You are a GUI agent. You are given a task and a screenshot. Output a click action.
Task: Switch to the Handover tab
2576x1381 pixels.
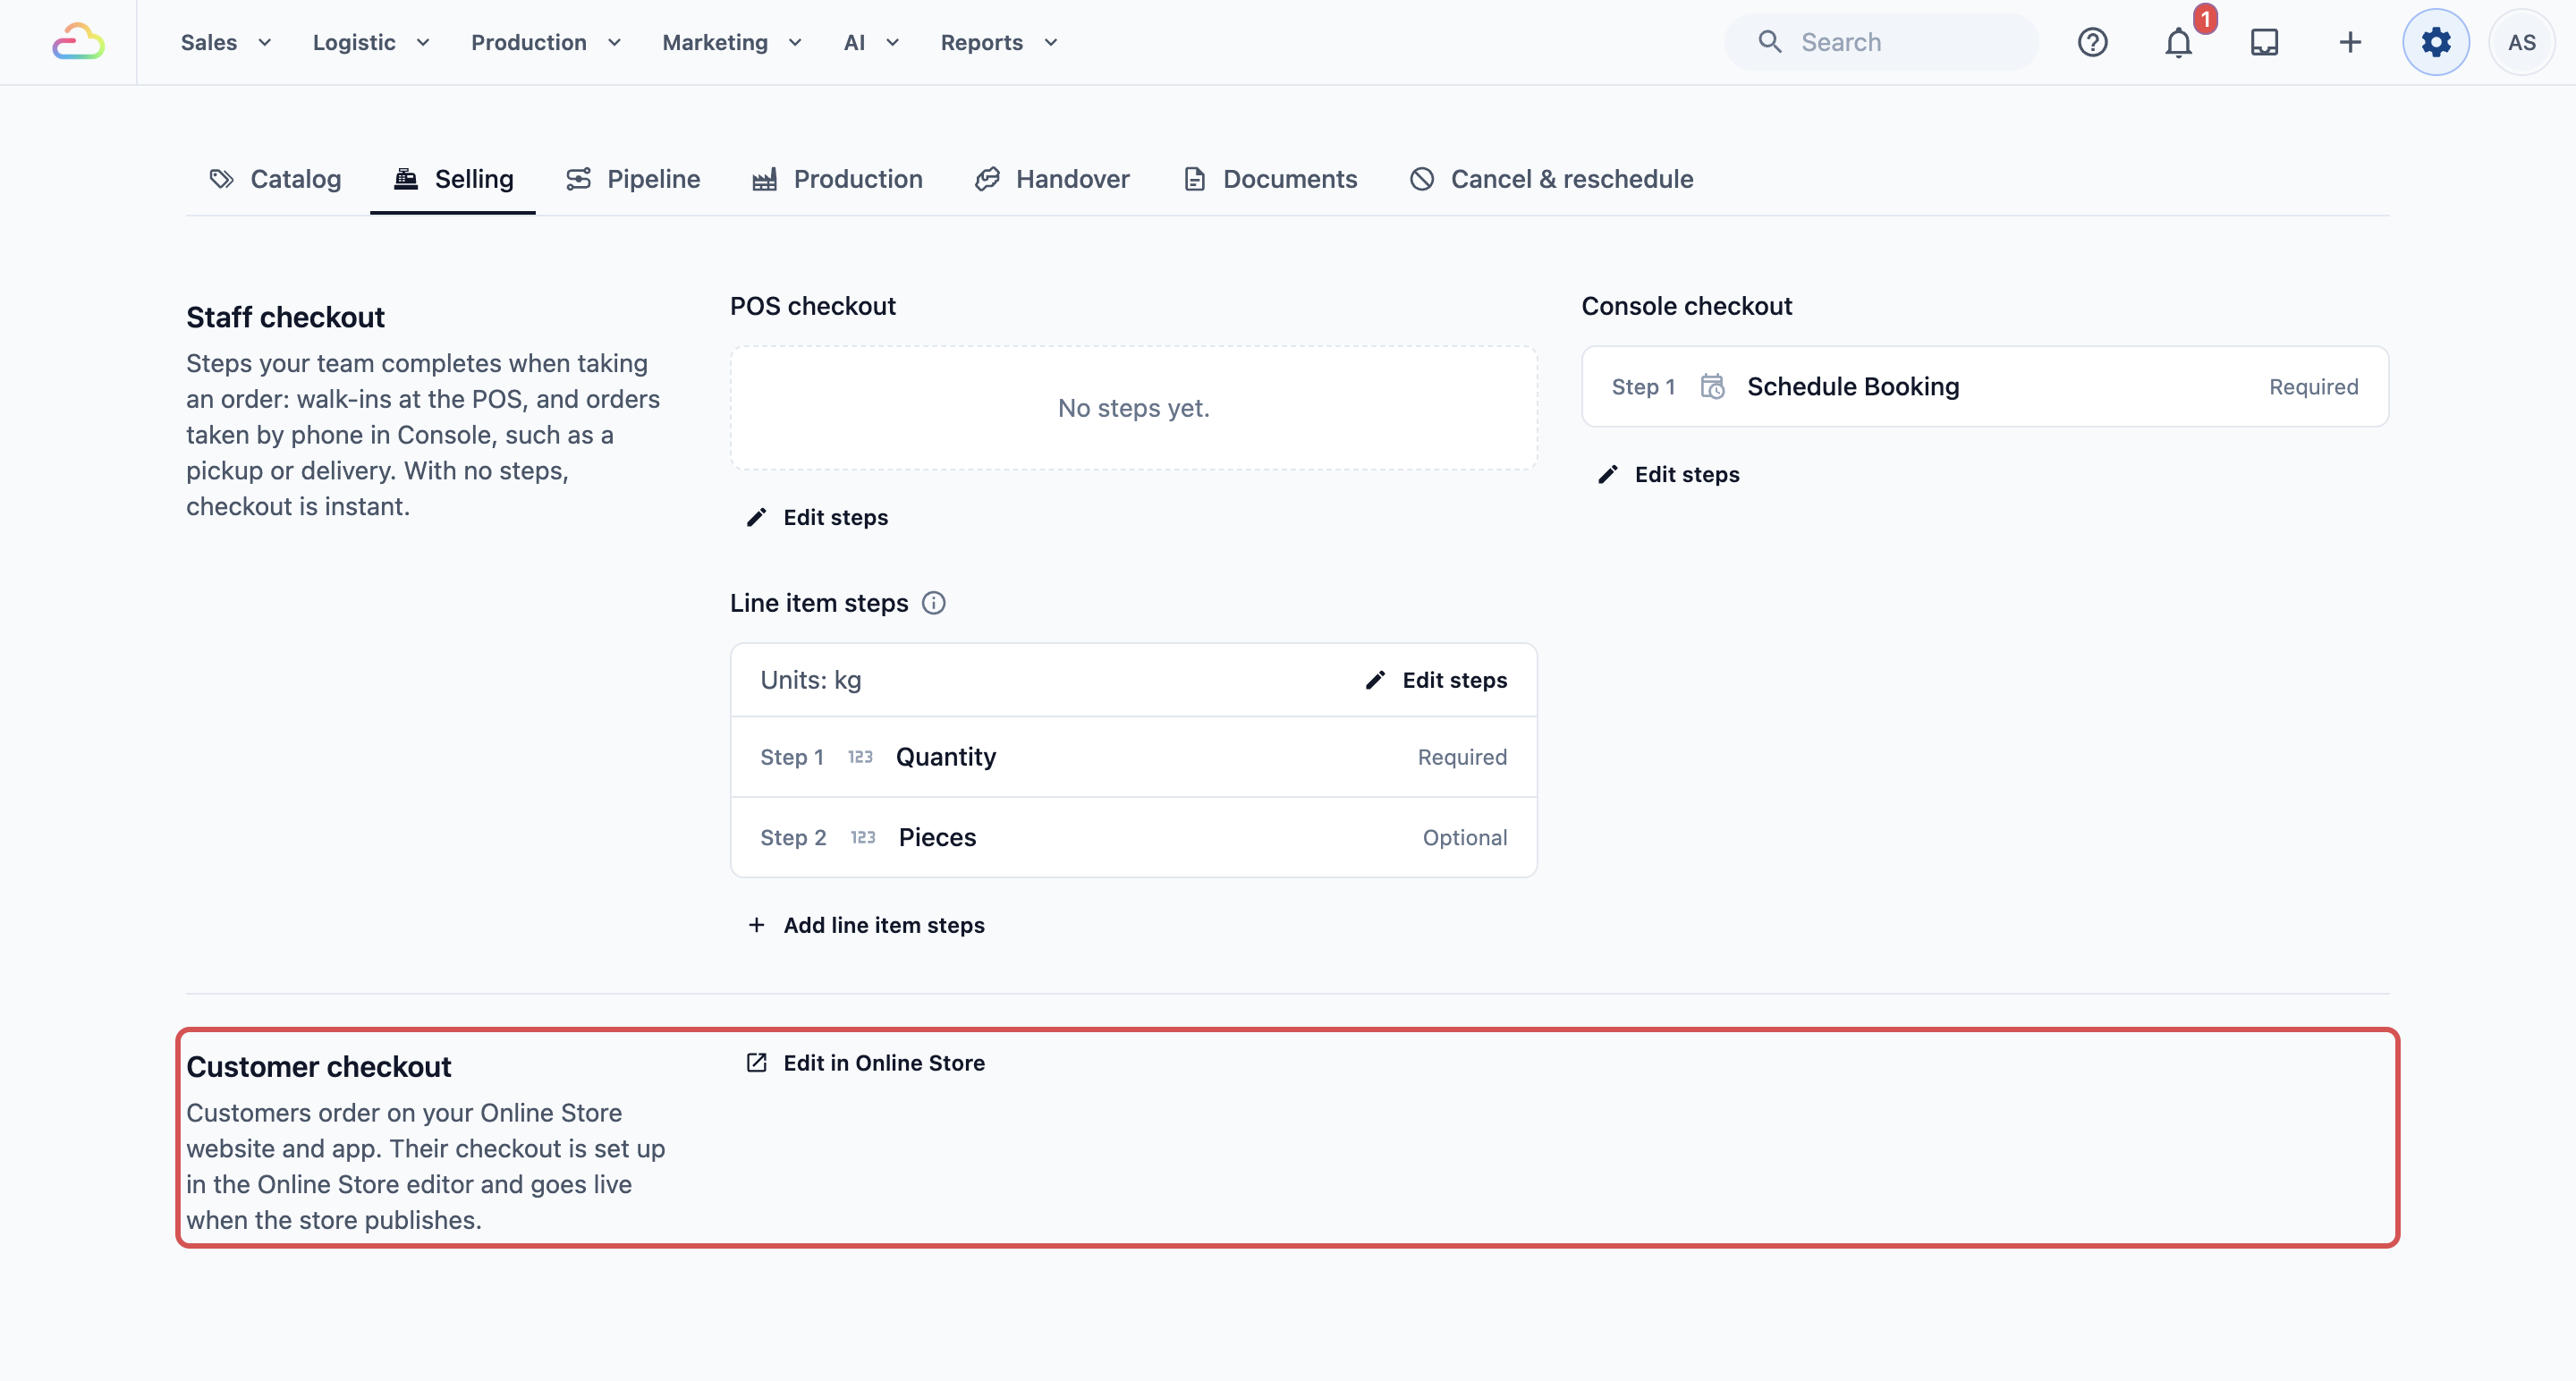[1052, 179]
